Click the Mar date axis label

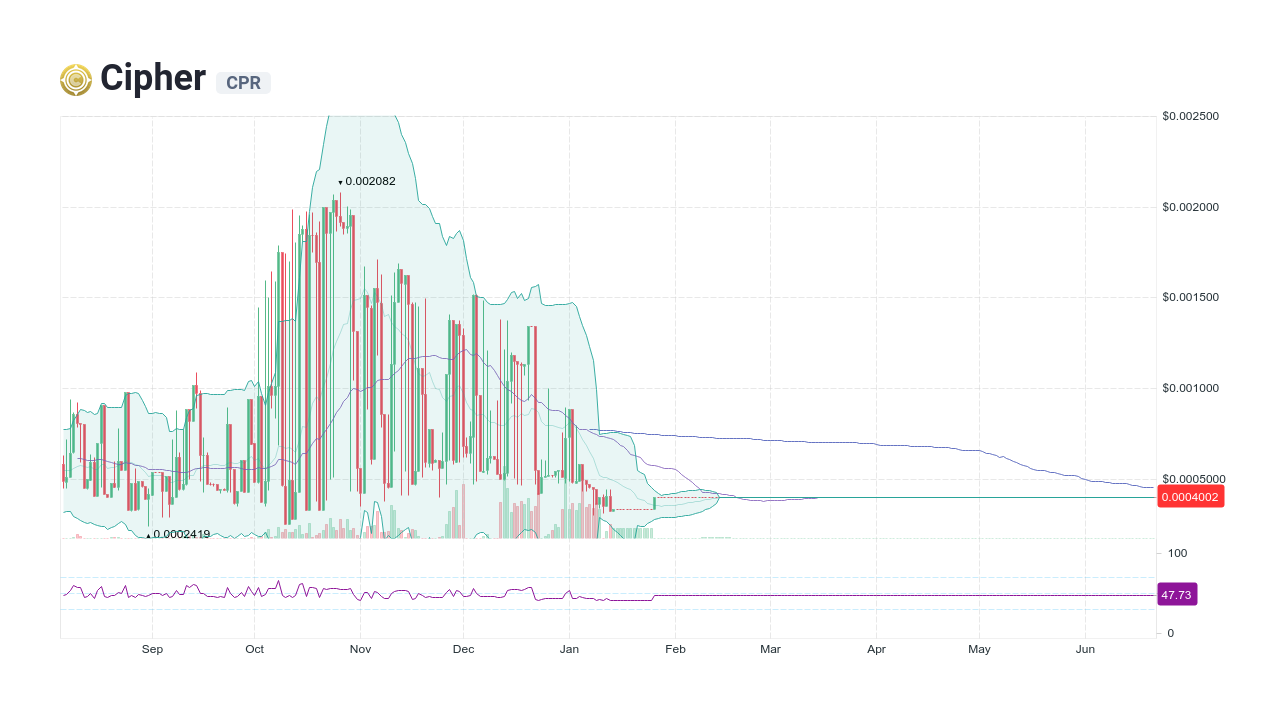[770, 649]
